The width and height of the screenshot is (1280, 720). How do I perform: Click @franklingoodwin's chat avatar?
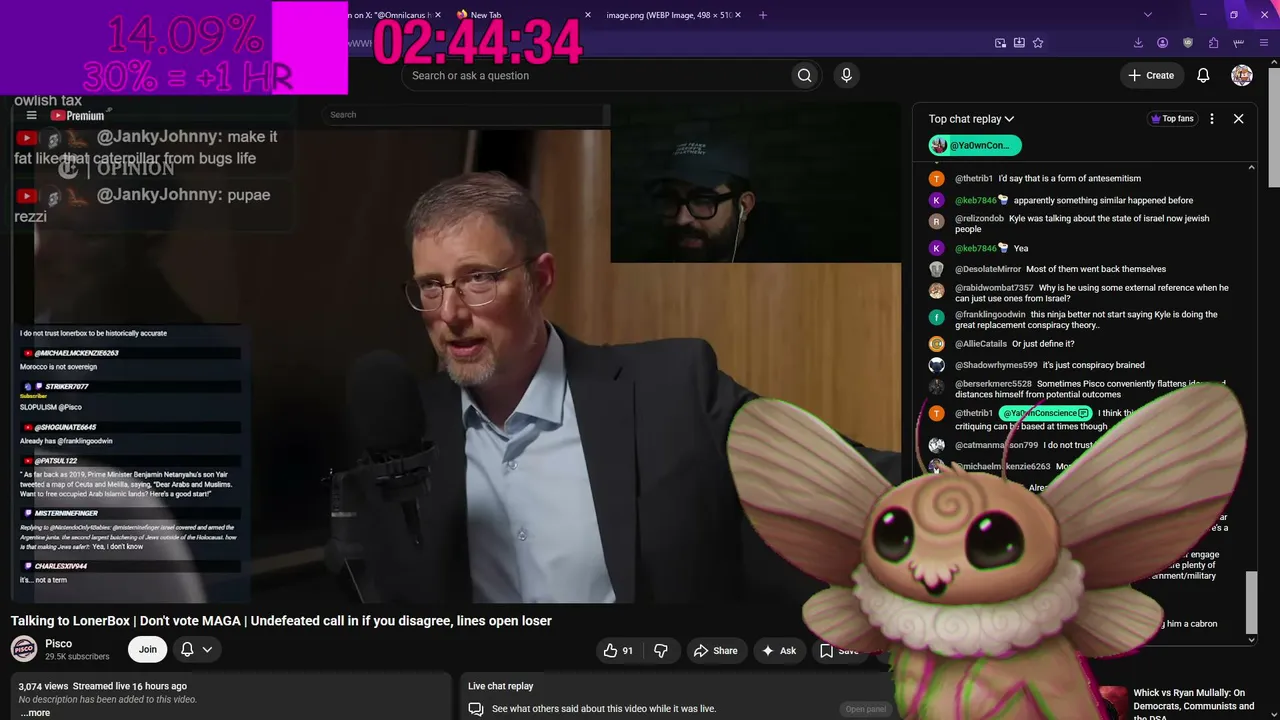(936, 317)
